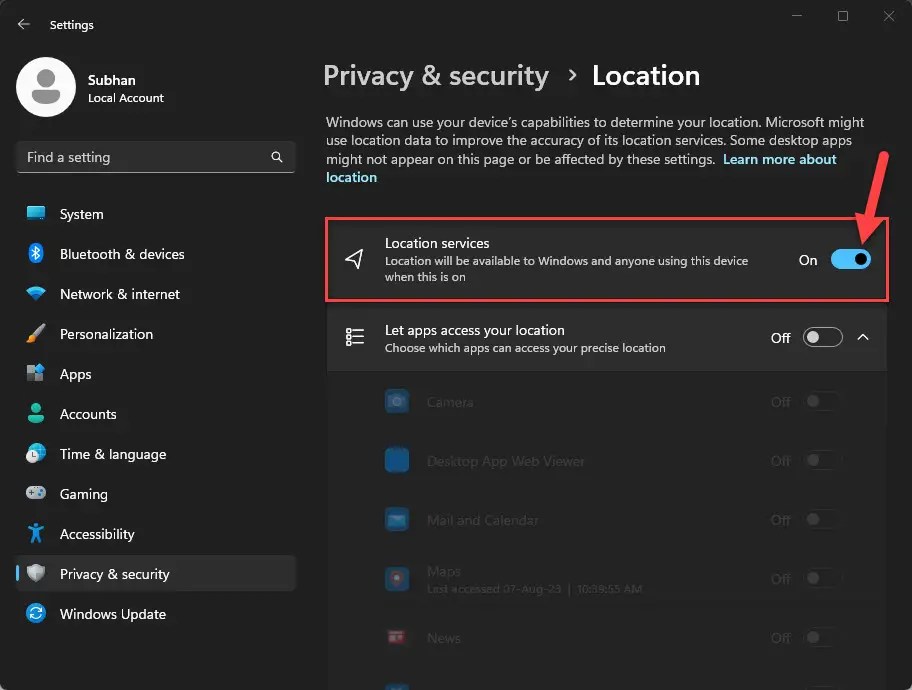Open the Learn more about location link
The image size is (912, 690).
coord(779,159)
